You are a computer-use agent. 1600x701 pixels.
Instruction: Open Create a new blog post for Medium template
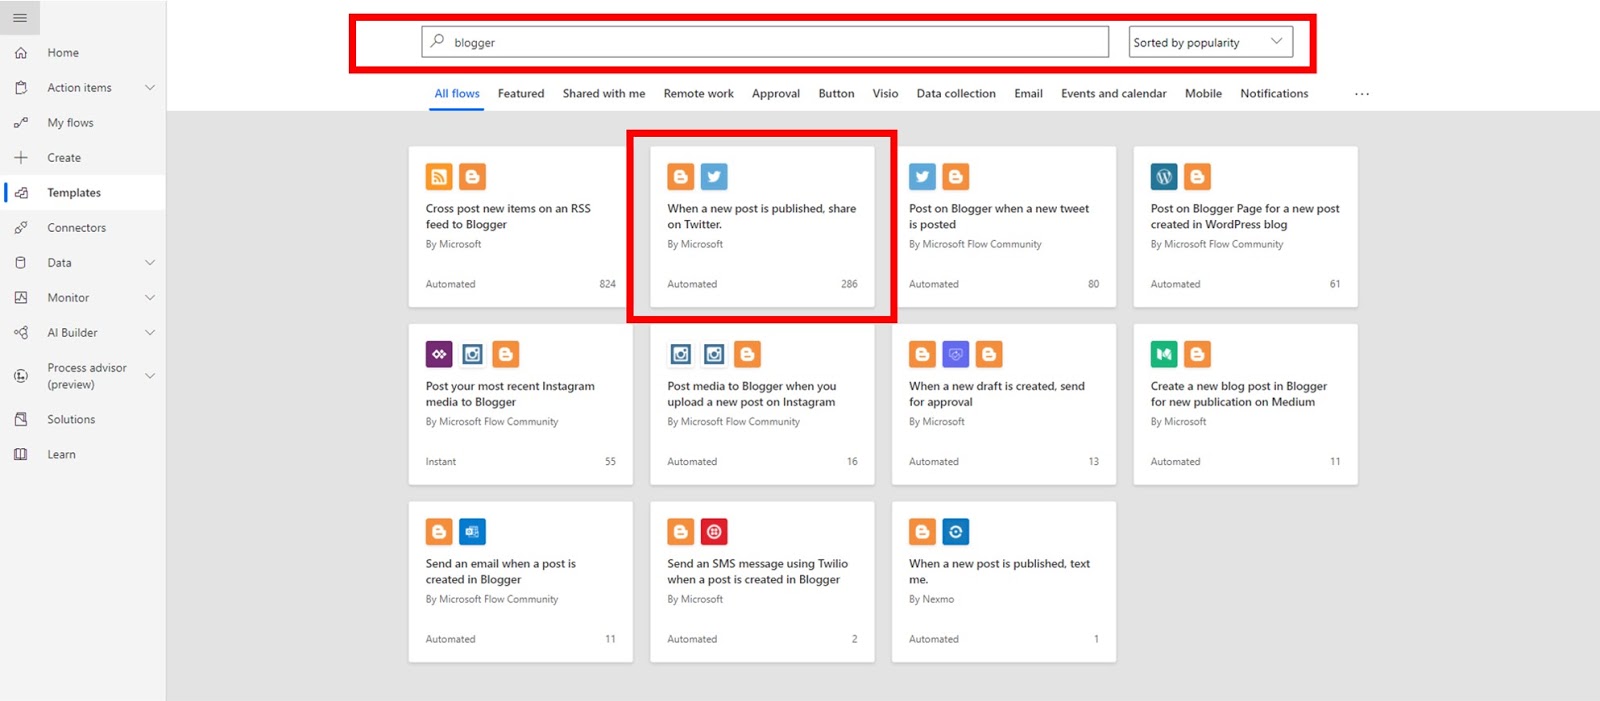coord(1245,404)
